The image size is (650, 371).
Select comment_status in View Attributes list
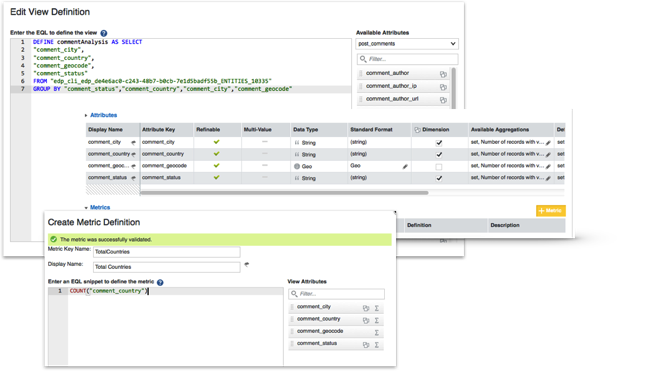point(336,344)
